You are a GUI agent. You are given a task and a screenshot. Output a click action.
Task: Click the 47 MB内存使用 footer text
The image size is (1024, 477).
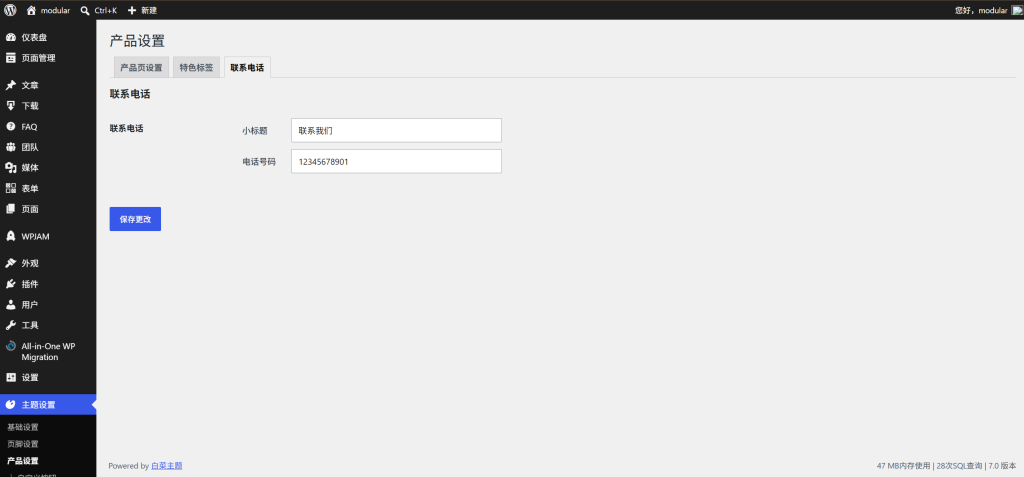[x=903, y=466]
